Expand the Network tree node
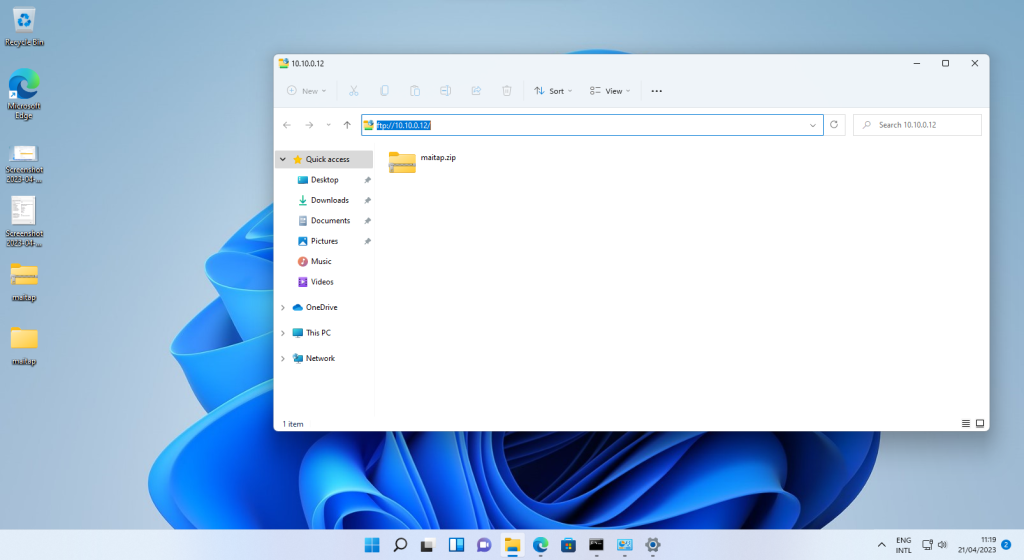 click(283, 358)
